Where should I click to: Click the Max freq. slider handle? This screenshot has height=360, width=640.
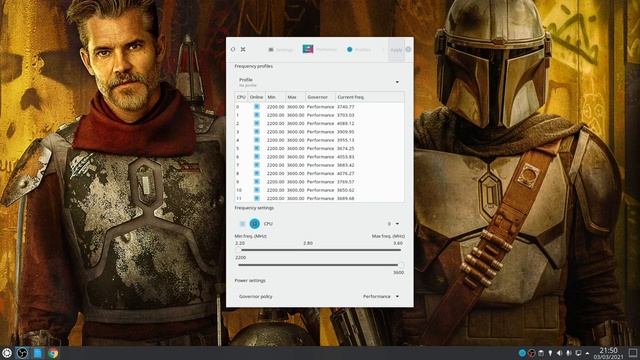coord(401,265)
